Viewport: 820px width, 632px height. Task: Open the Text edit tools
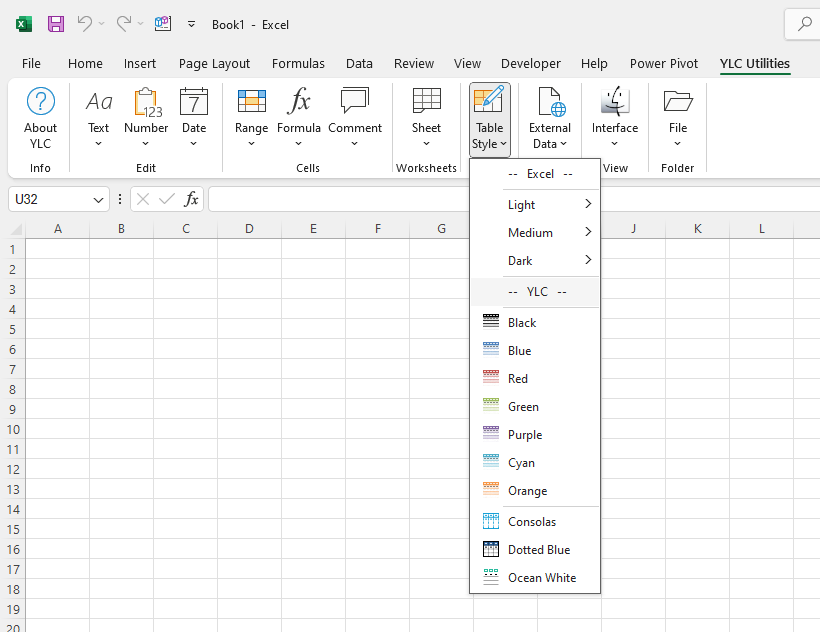98,117
